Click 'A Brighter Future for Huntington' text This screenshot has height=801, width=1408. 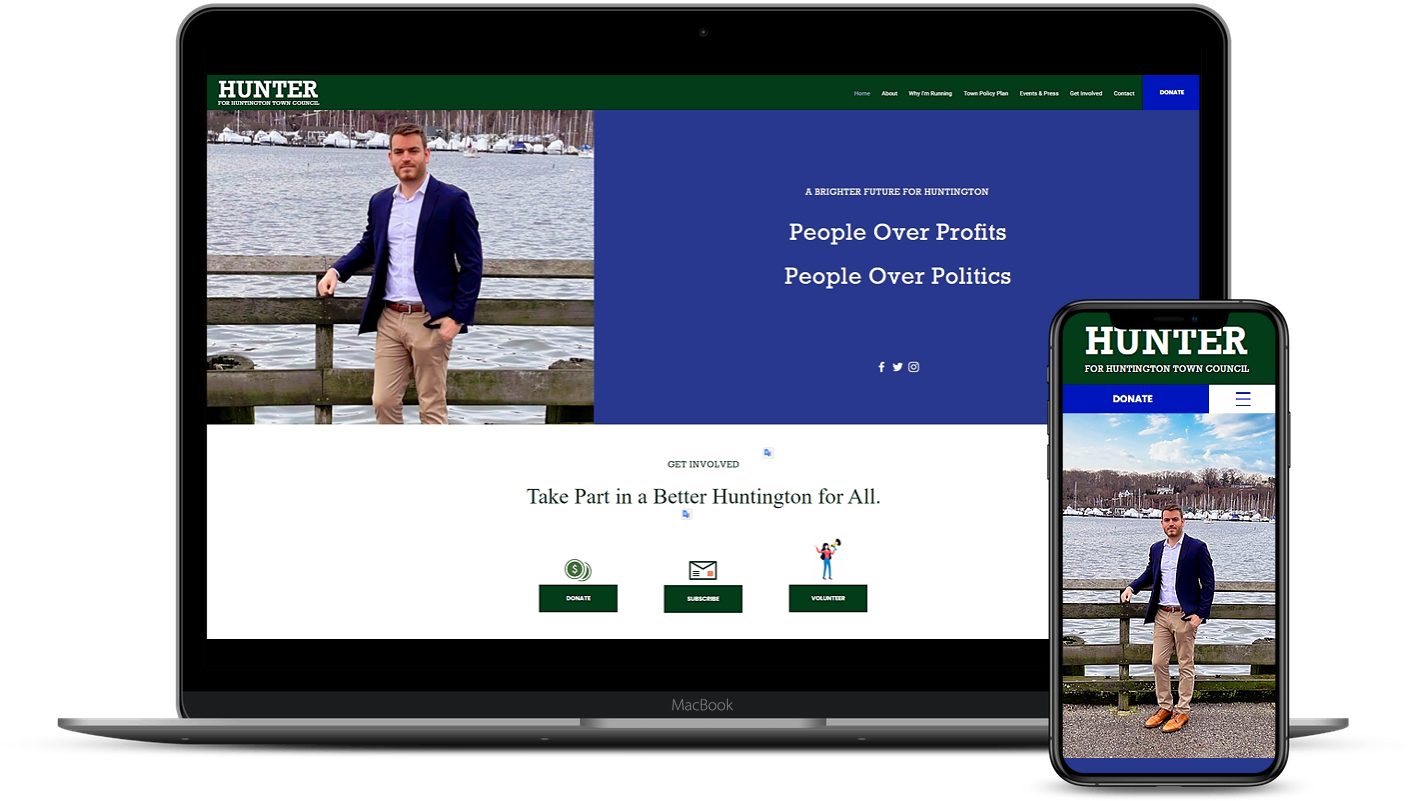897,191
